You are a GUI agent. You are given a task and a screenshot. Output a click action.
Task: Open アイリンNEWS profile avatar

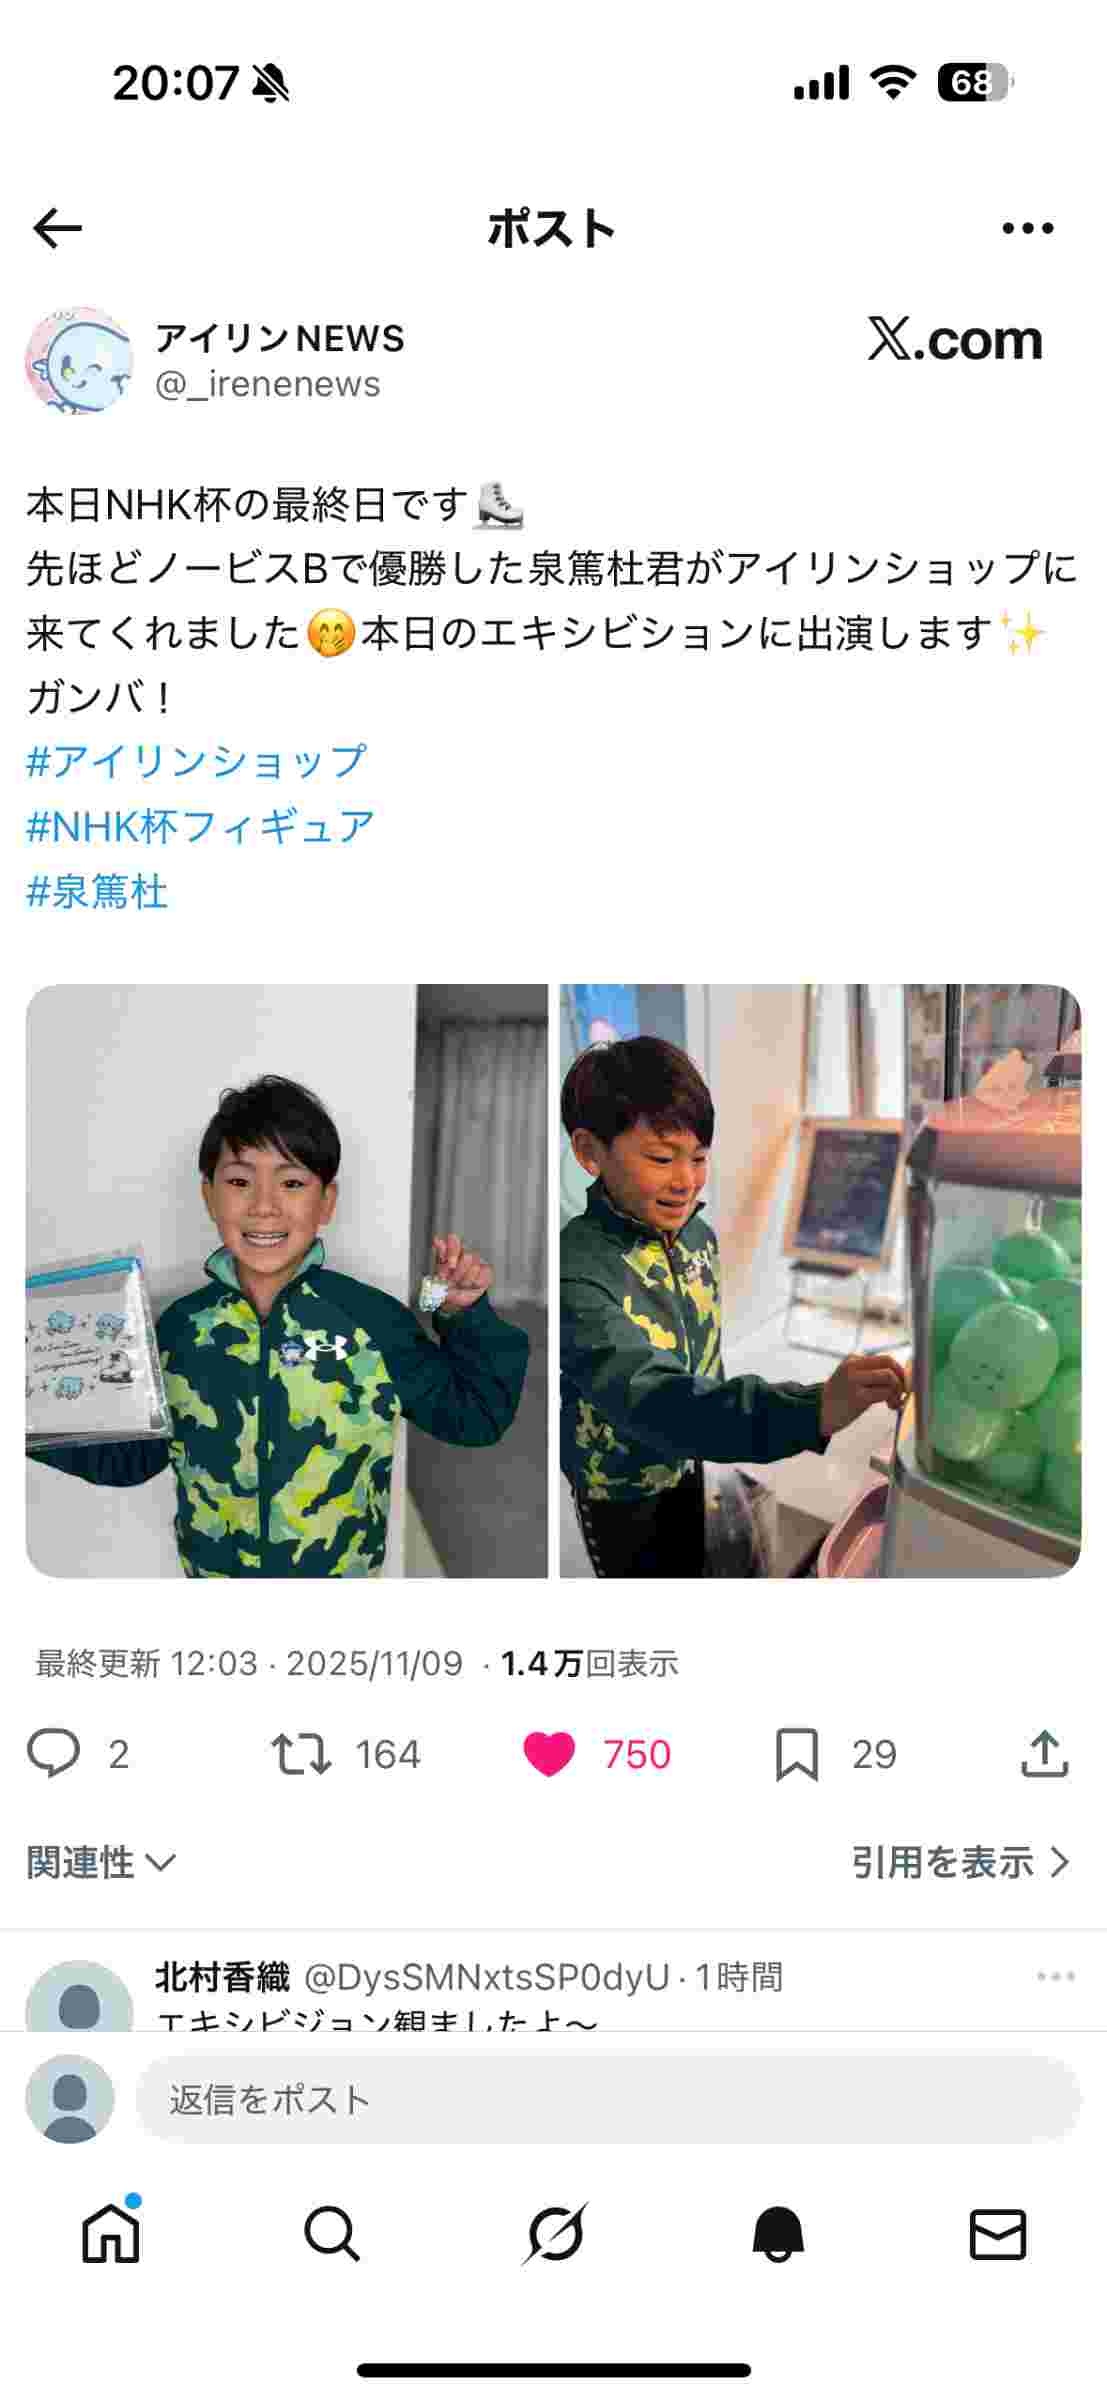[79, 361]
